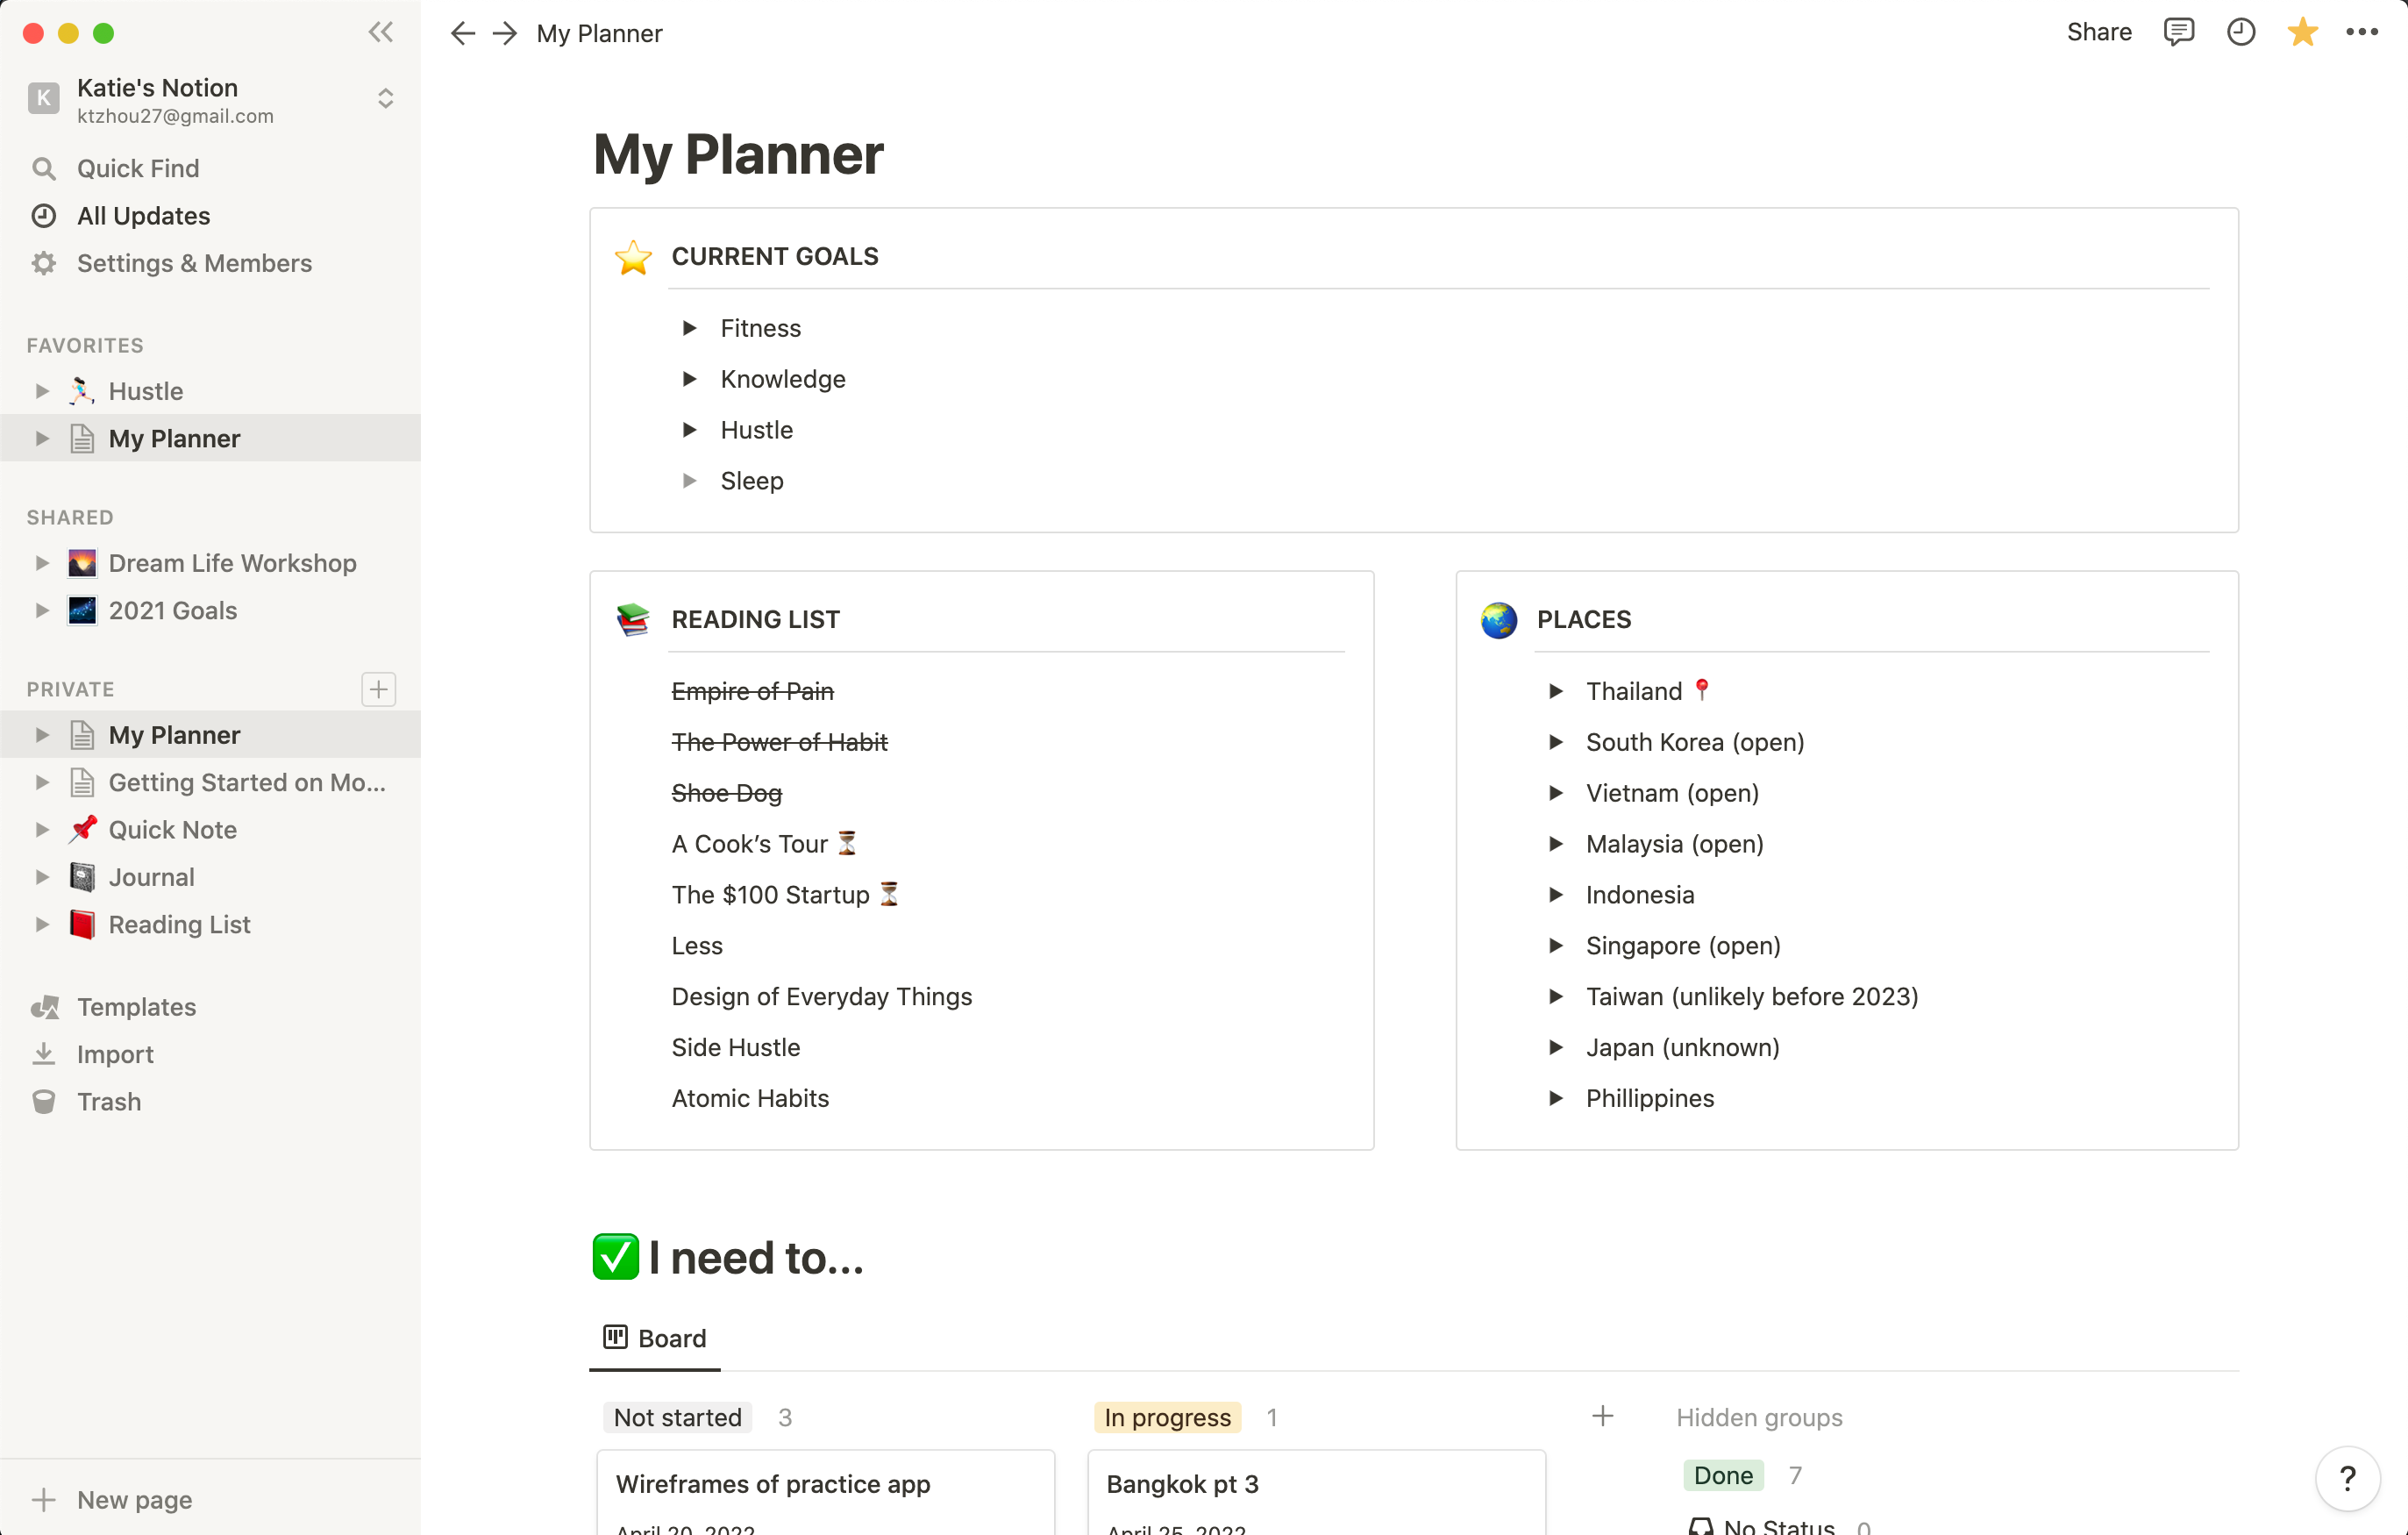The width and height of the screenshot is (2408, 1535).
Task: Open the Wireframes of practice app card
Action: [x=773, y=1484]
